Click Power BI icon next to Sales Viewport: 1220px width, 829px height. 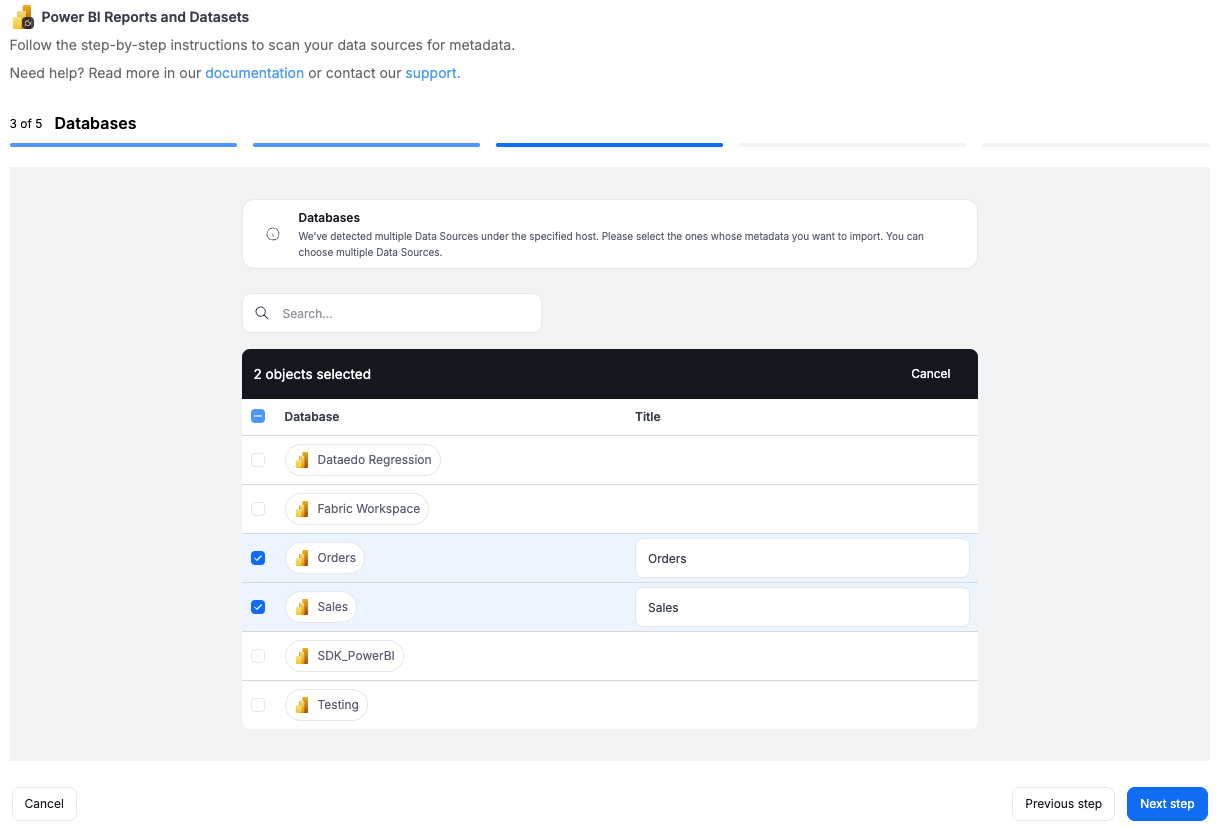tap(302, 607)
